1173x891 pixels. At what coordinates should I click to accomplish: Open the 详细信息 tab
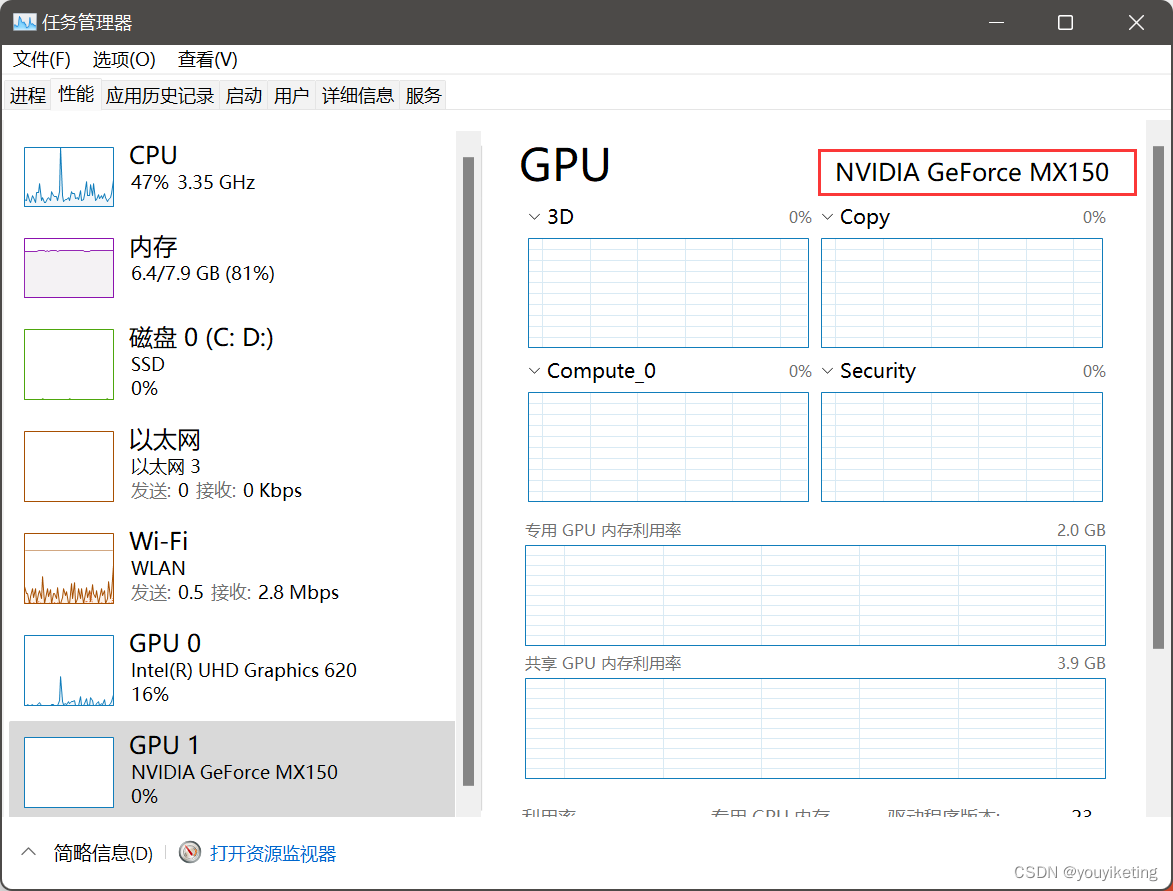pos(358,95)
